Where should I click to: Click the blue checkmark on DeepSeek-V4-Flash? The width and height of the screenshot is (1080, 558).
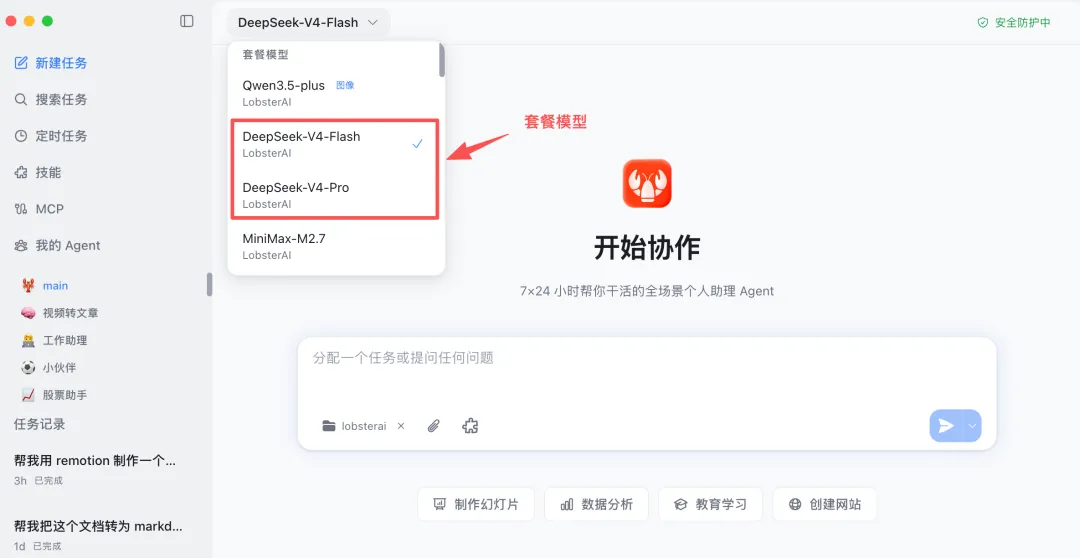[417, 144]
